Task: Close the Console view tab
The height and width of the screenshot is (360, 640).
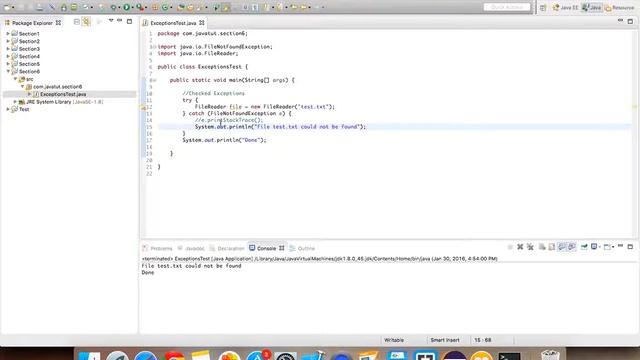Action: (x=282, y=248)
